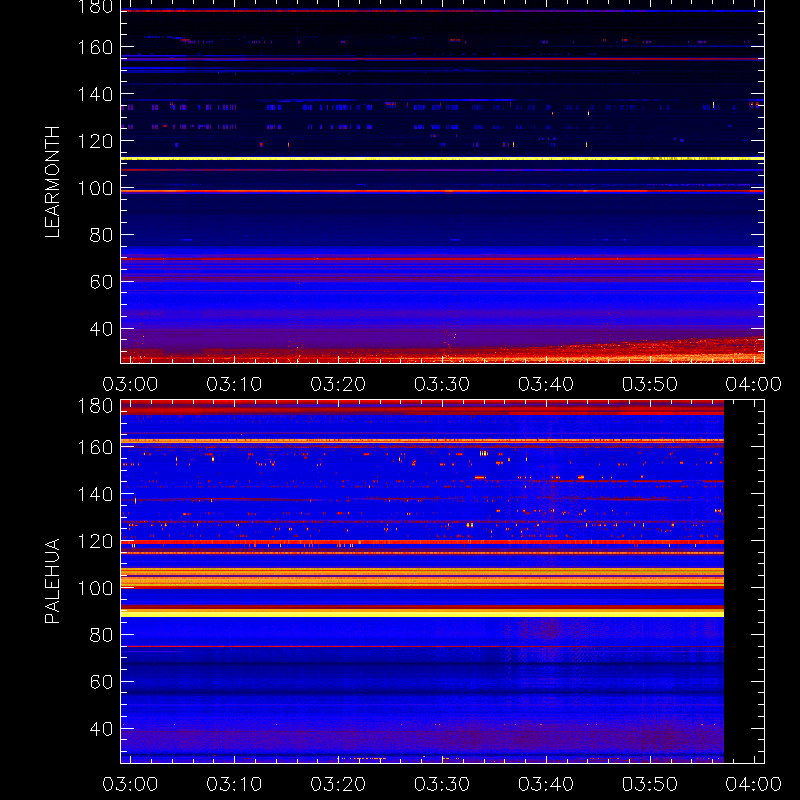The image size is (800, 800).
Task: Click the 03:40 time label of Learmonth plot
Action: (x=546, y=384)
